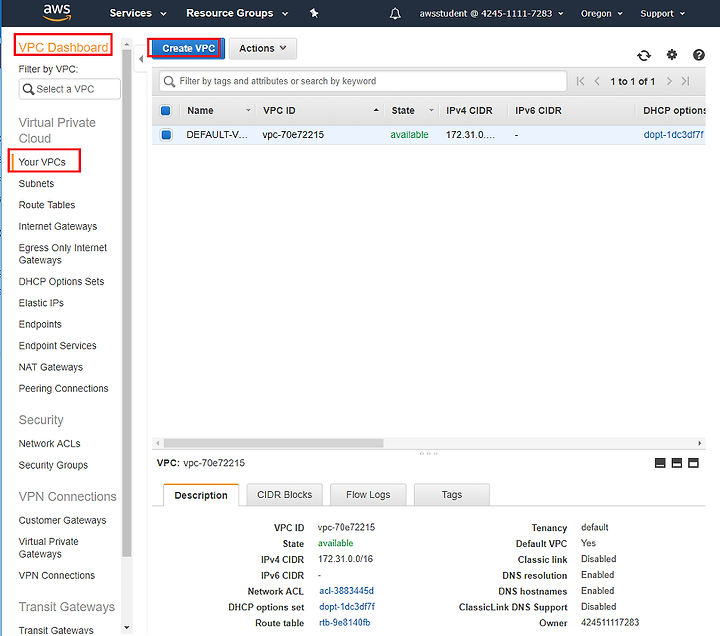
Task: Open the AWS logo home
Action: [x=57, y=13]
